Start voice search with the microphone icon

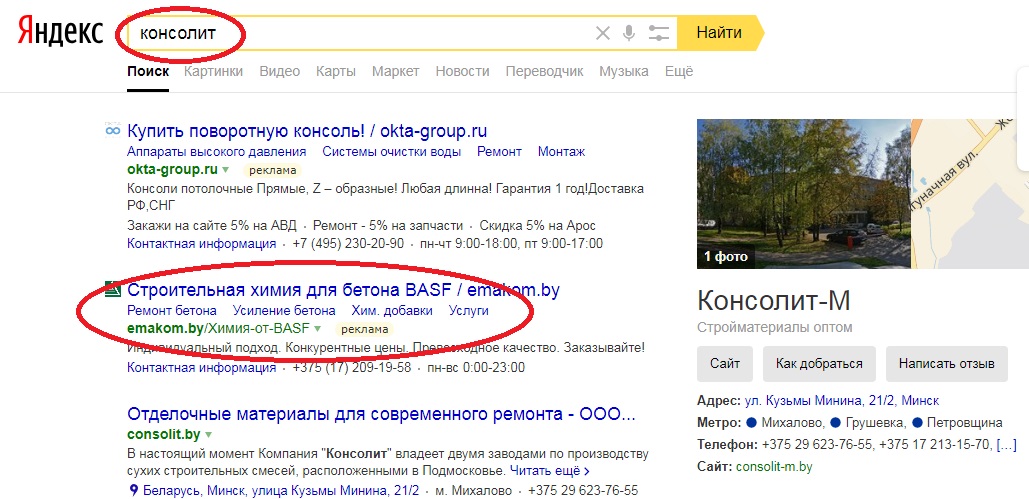[629, 33]
